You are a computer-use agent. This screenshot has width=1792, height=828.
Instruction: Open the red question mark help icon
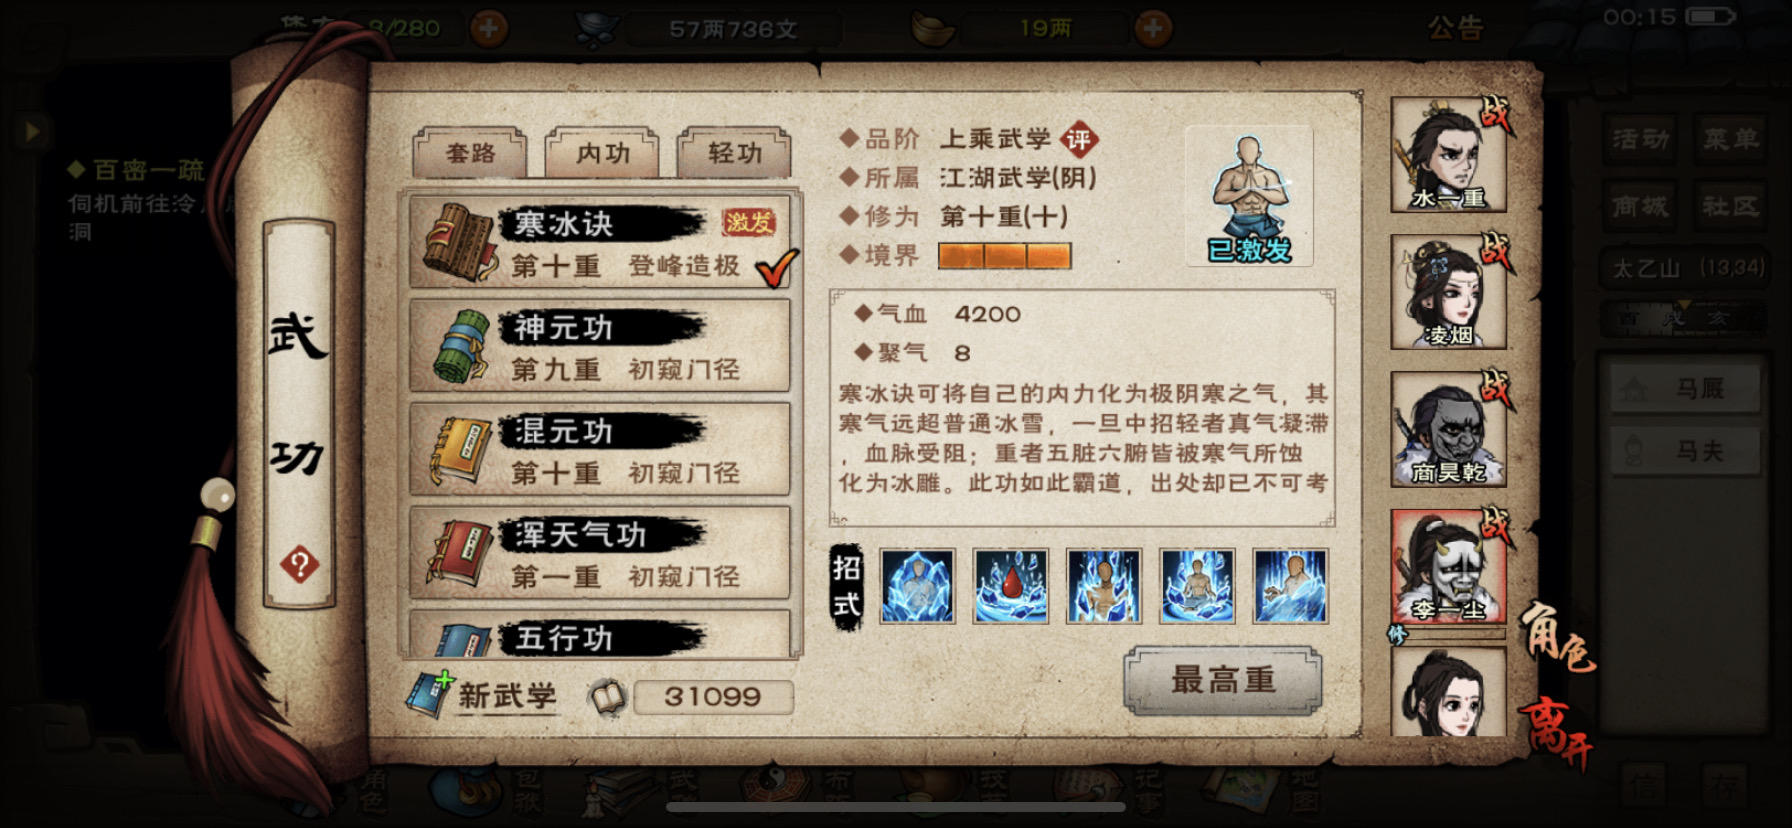299,565
